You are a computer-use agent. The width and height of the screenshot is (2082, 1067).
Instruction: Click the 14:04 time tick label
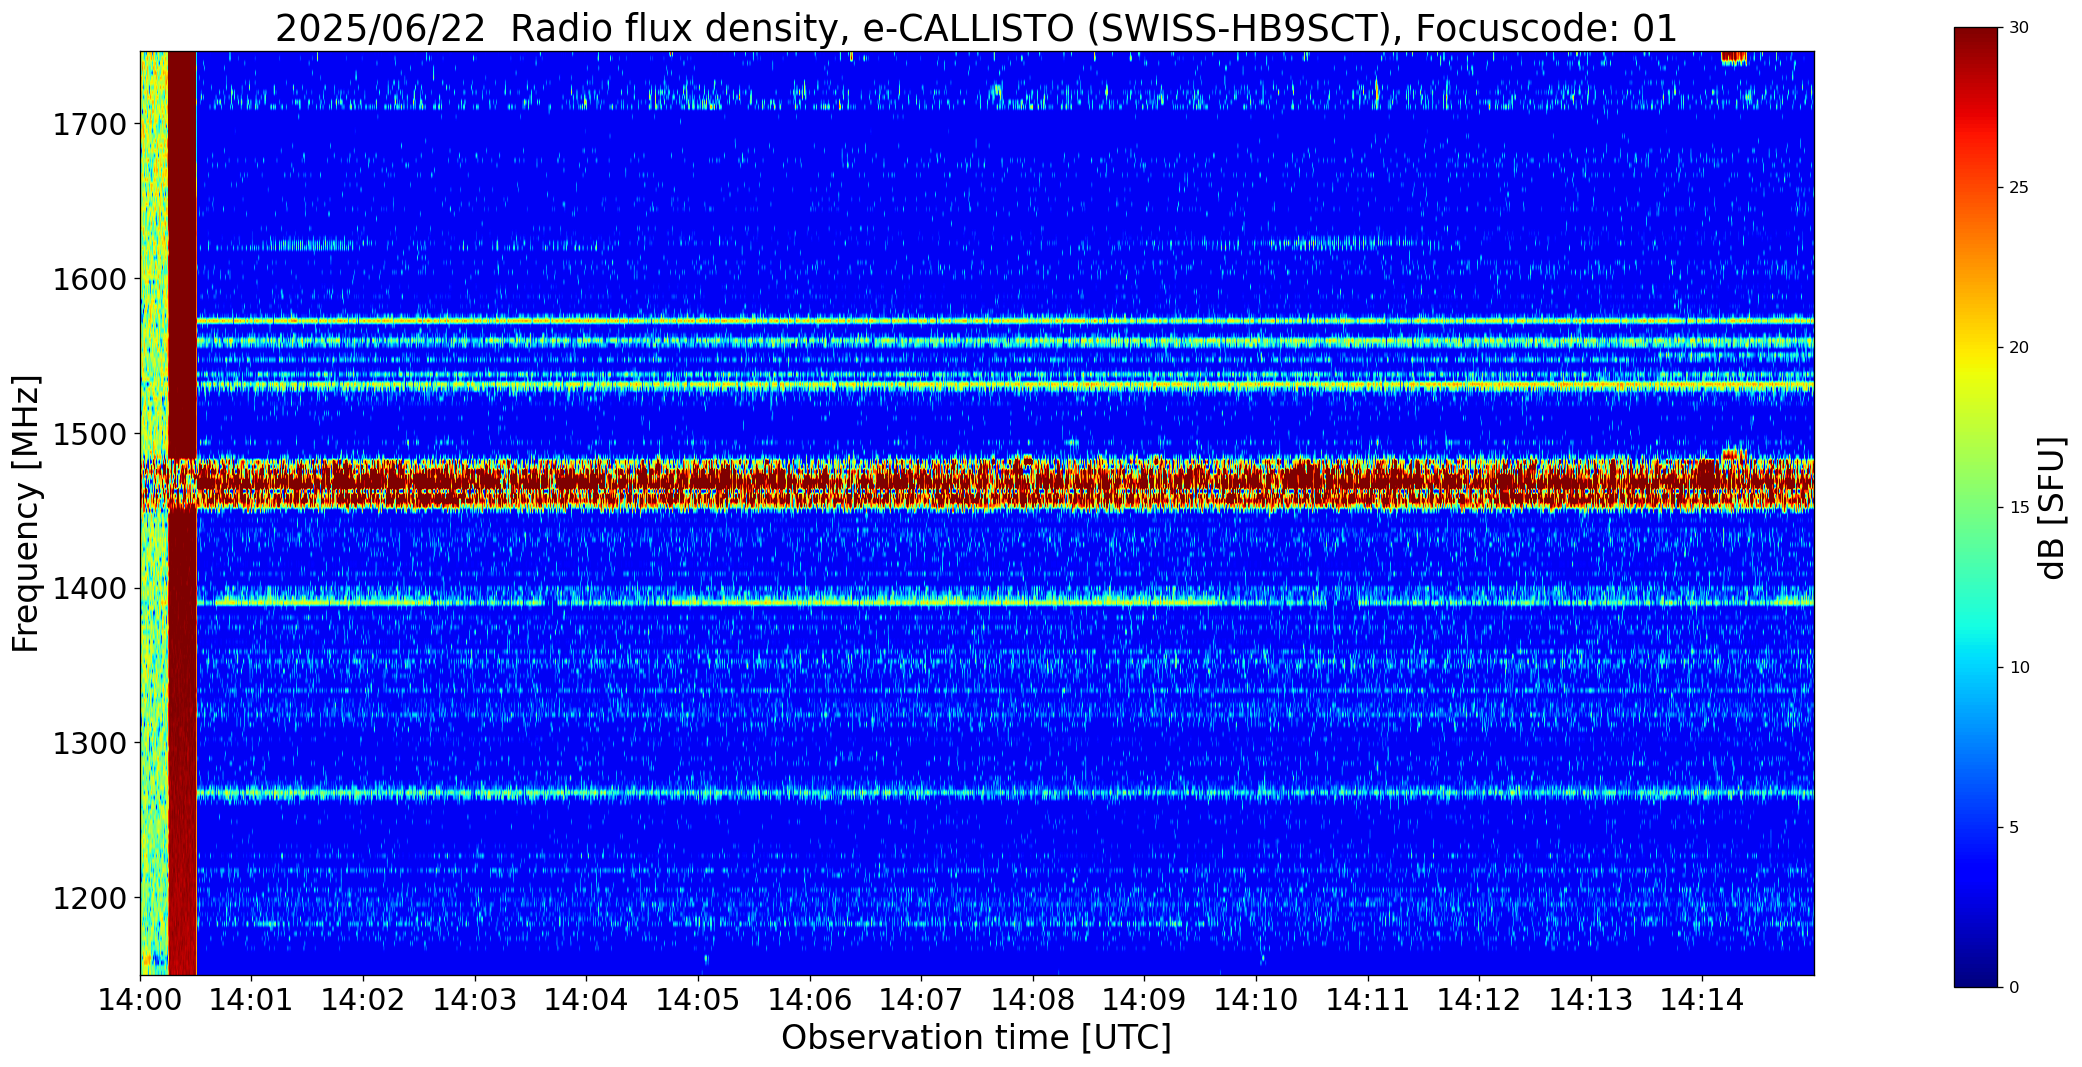tap(586, 999)
